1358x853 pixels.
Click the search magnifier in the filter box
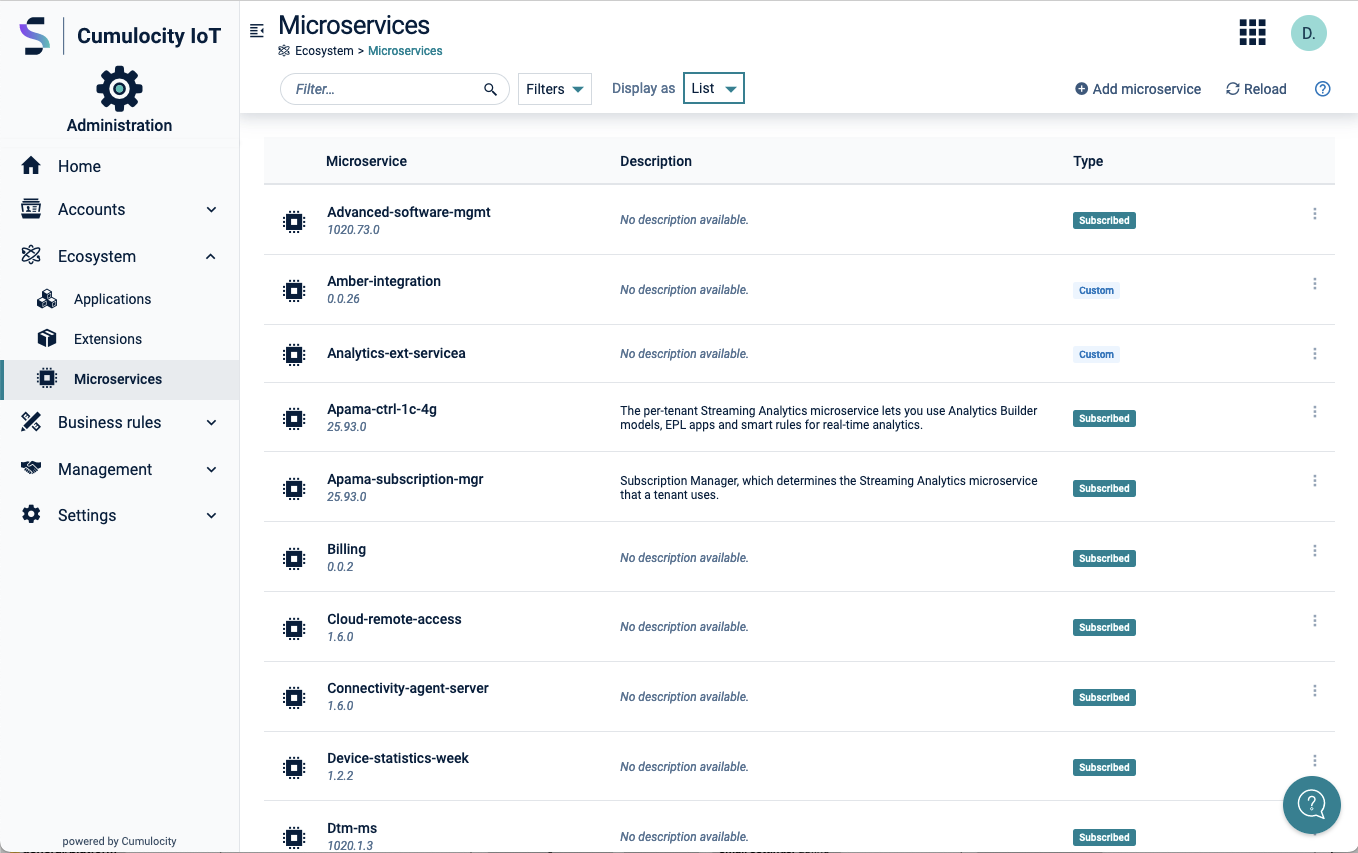490,88
